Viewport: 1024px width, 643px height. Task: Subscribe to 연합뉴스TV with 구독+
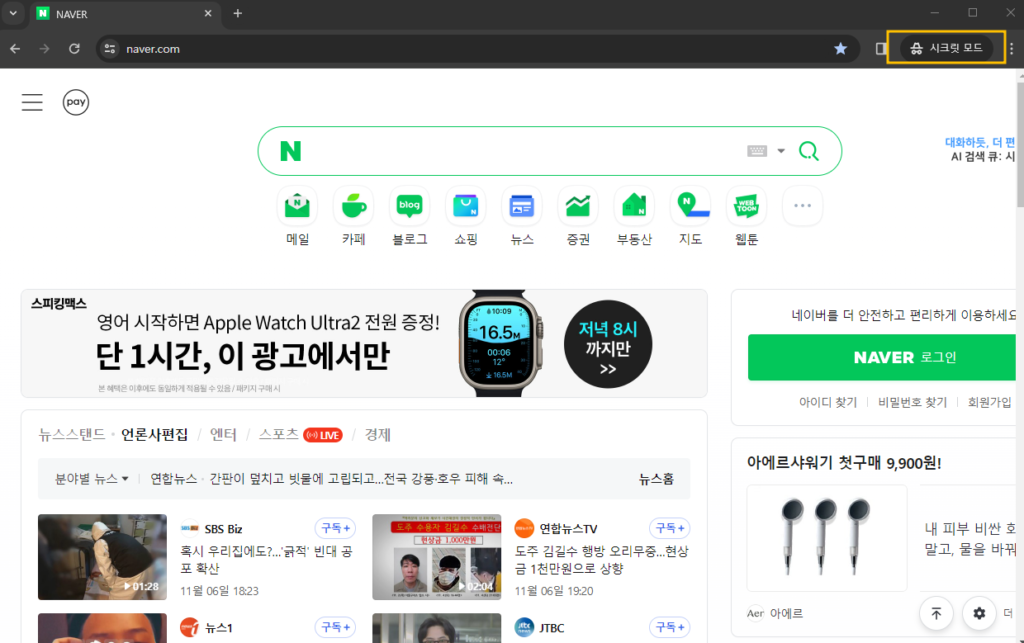(x=669, y=528)
